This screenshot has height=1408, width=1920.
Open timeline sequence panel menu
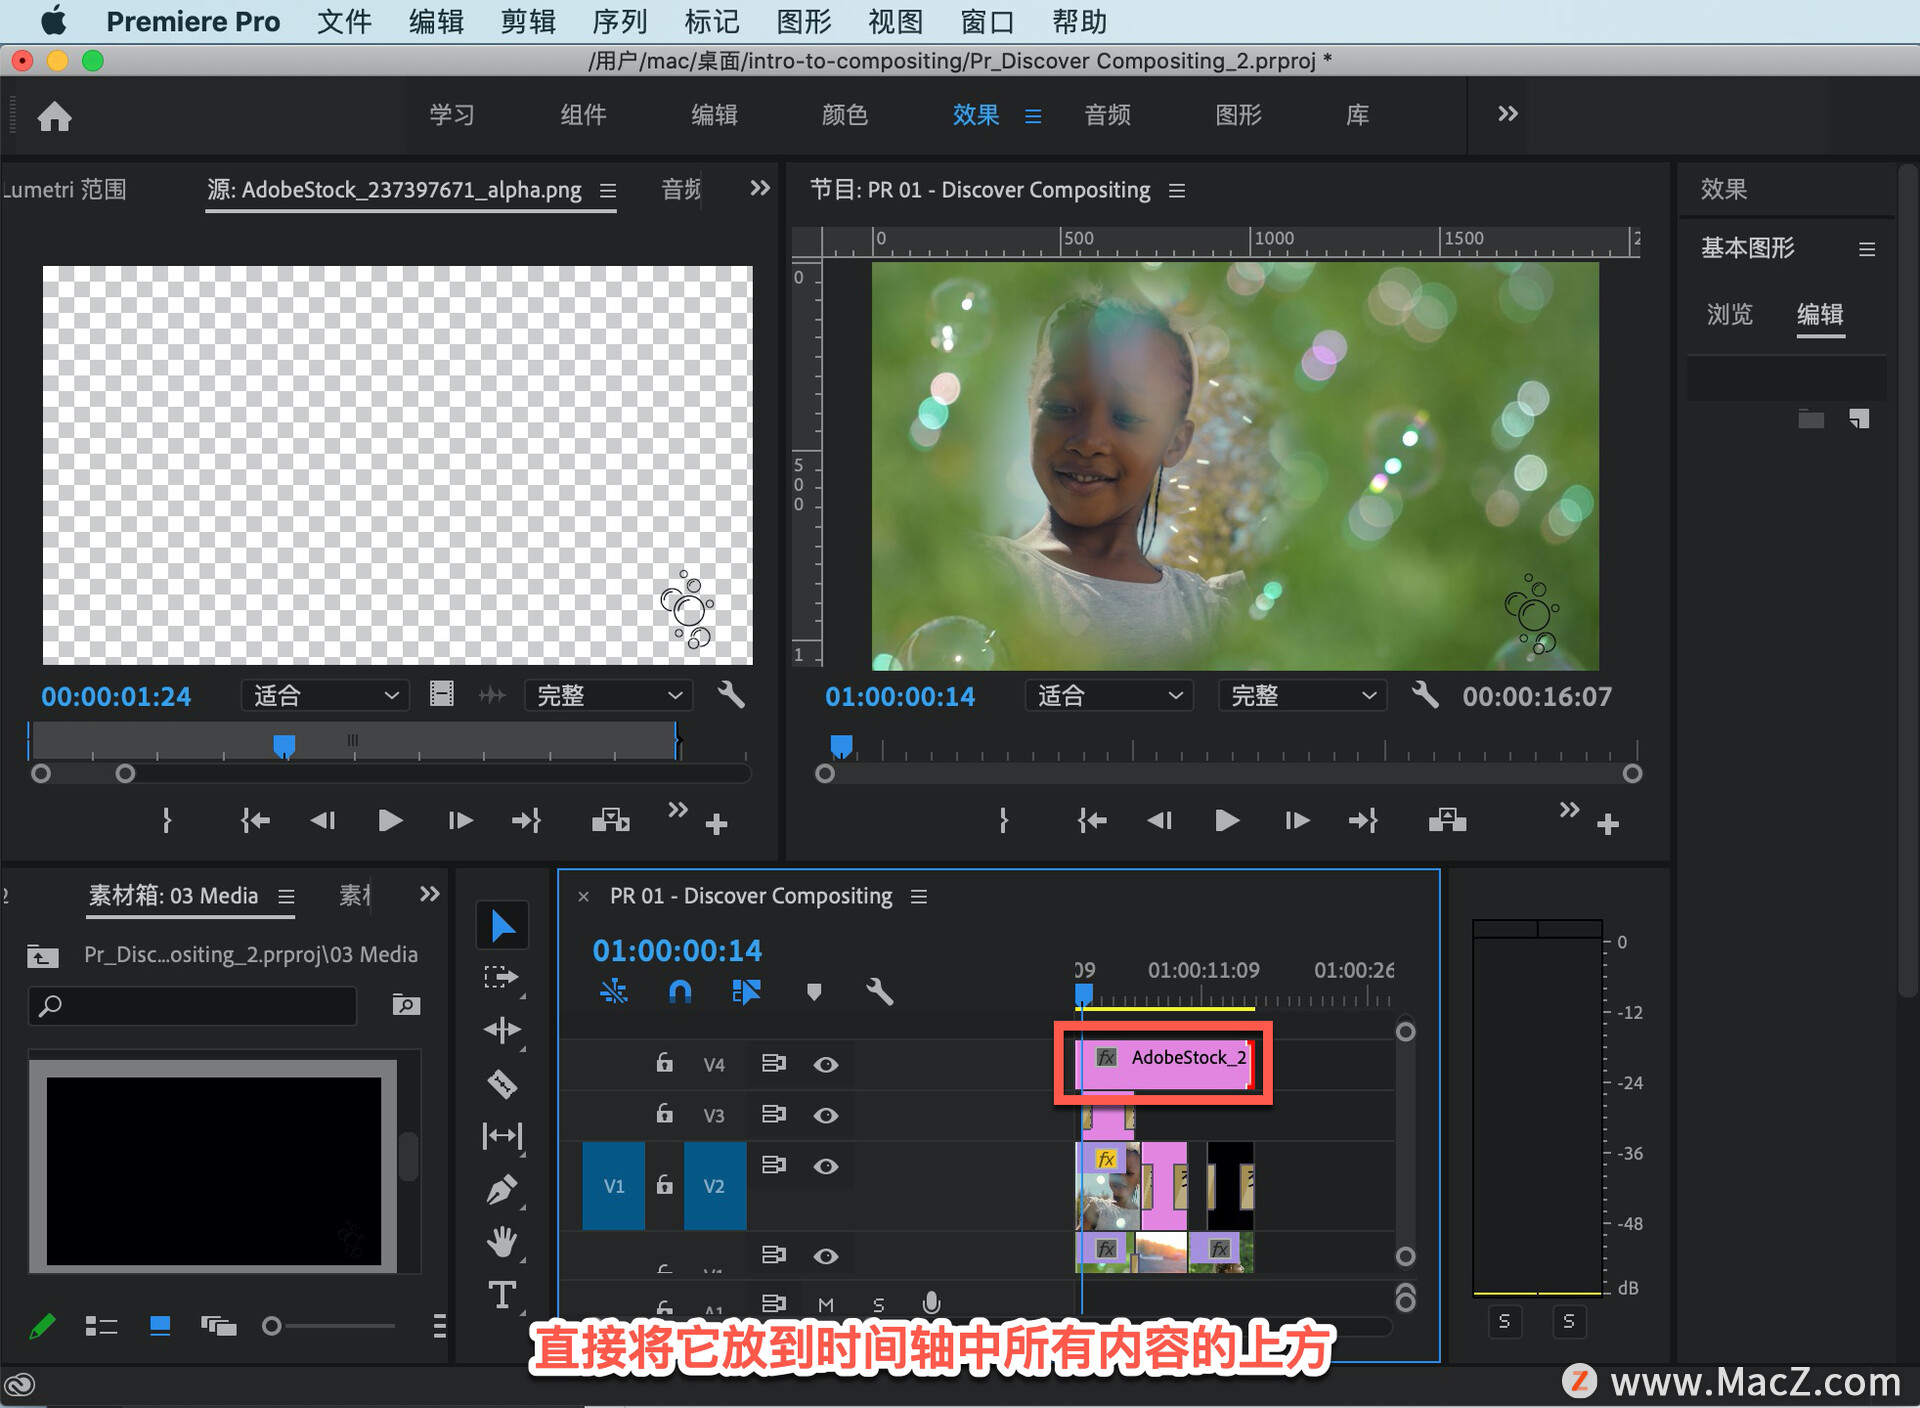tap(919, 897)
